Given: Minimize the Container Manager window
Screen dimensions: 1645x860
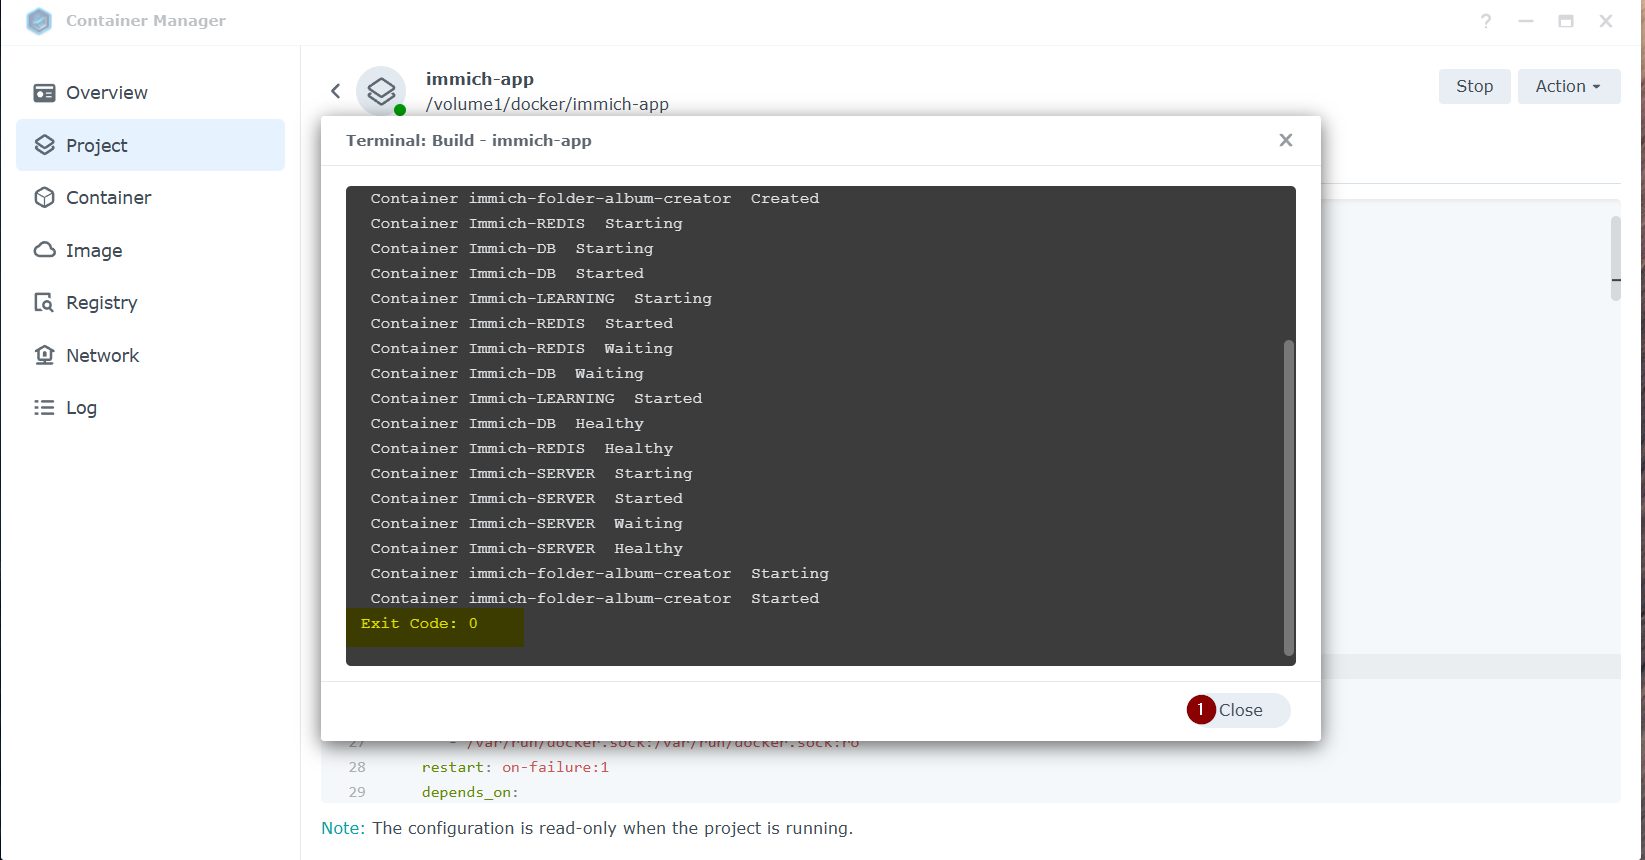Looking at the screenshot, I should (x=1526, y=21).
